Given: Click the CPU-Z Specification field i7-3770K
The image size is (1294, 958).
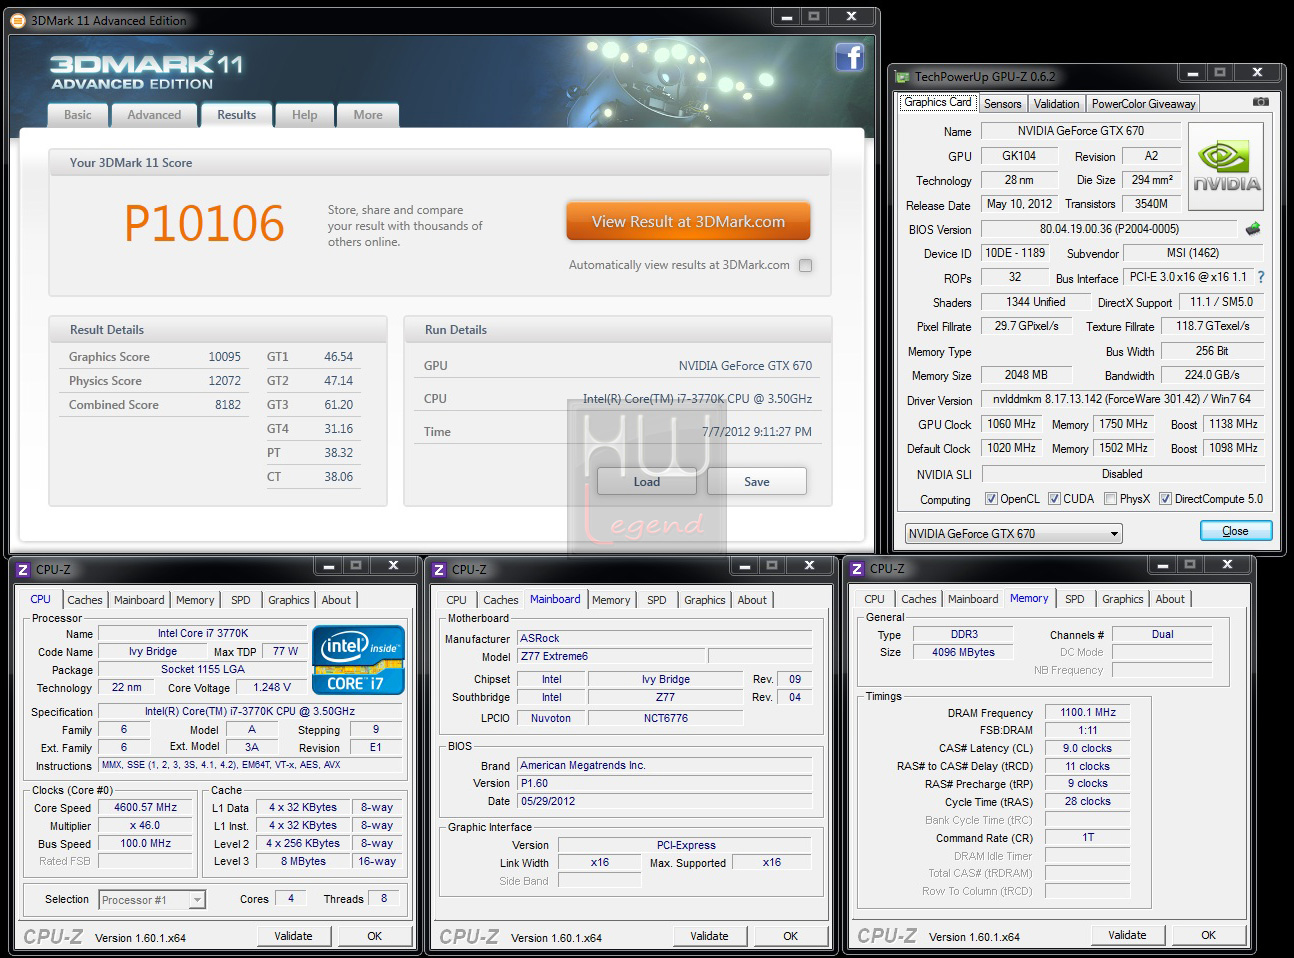Looking at the screenshot, I should tap(250, 712).
